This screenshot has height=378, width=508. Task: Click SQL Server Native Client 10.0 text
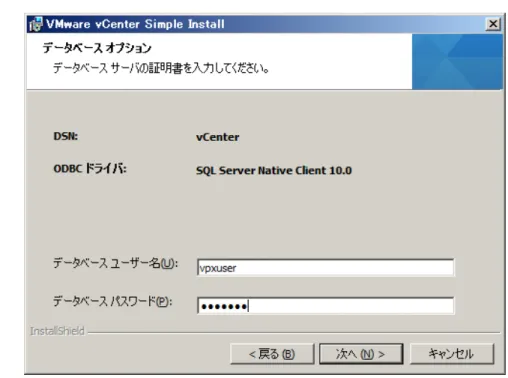click(274, 171)
